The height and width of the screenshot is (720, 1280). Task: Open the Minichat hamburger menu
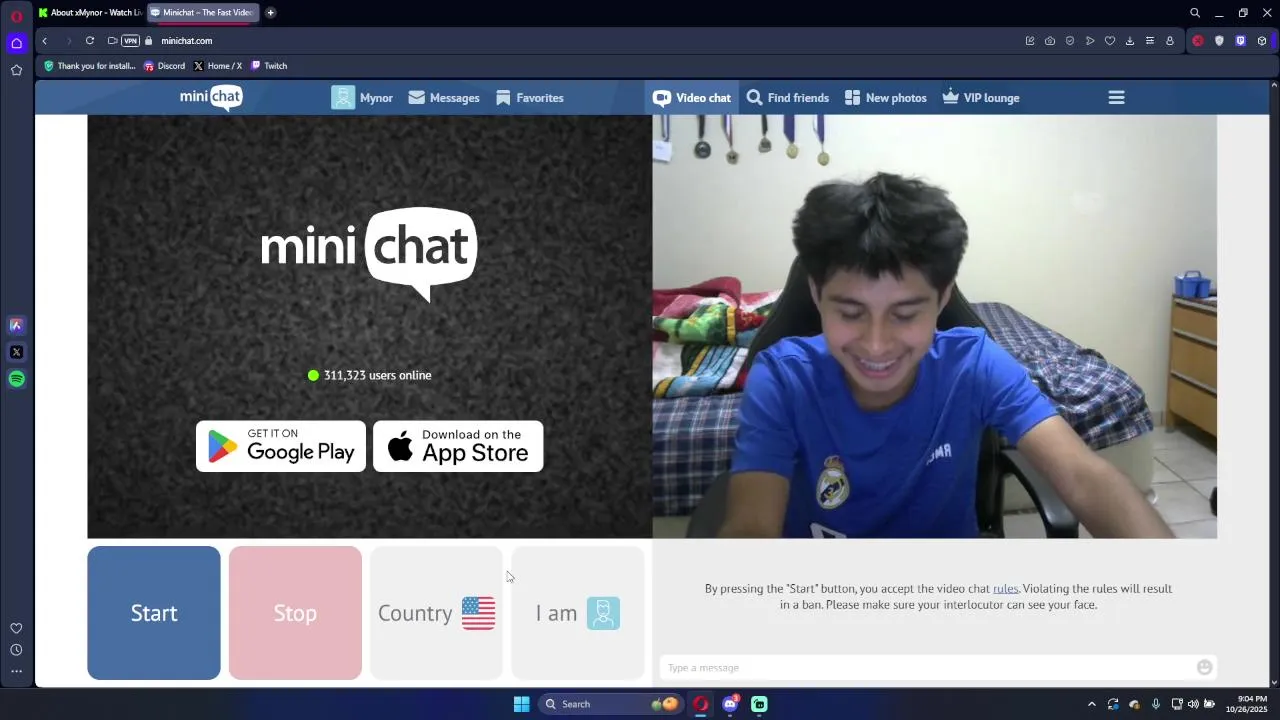pos(1117,98)
